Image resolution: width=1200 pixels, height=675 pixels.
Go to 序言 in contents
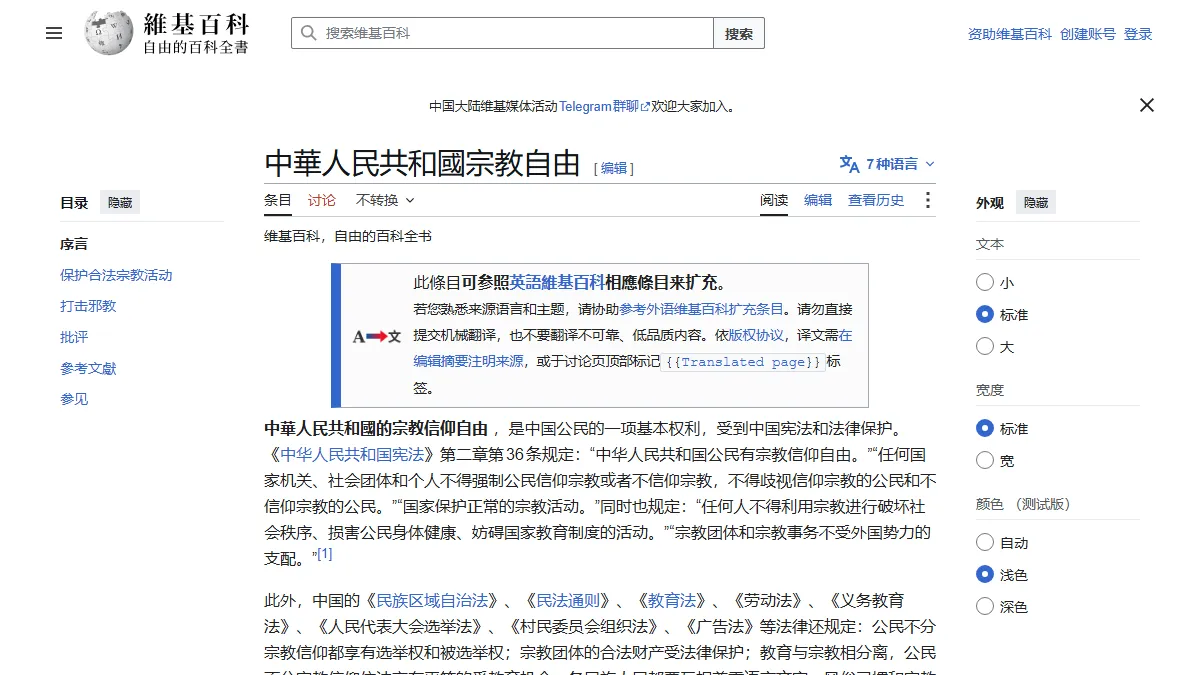(x=74, y=244)
